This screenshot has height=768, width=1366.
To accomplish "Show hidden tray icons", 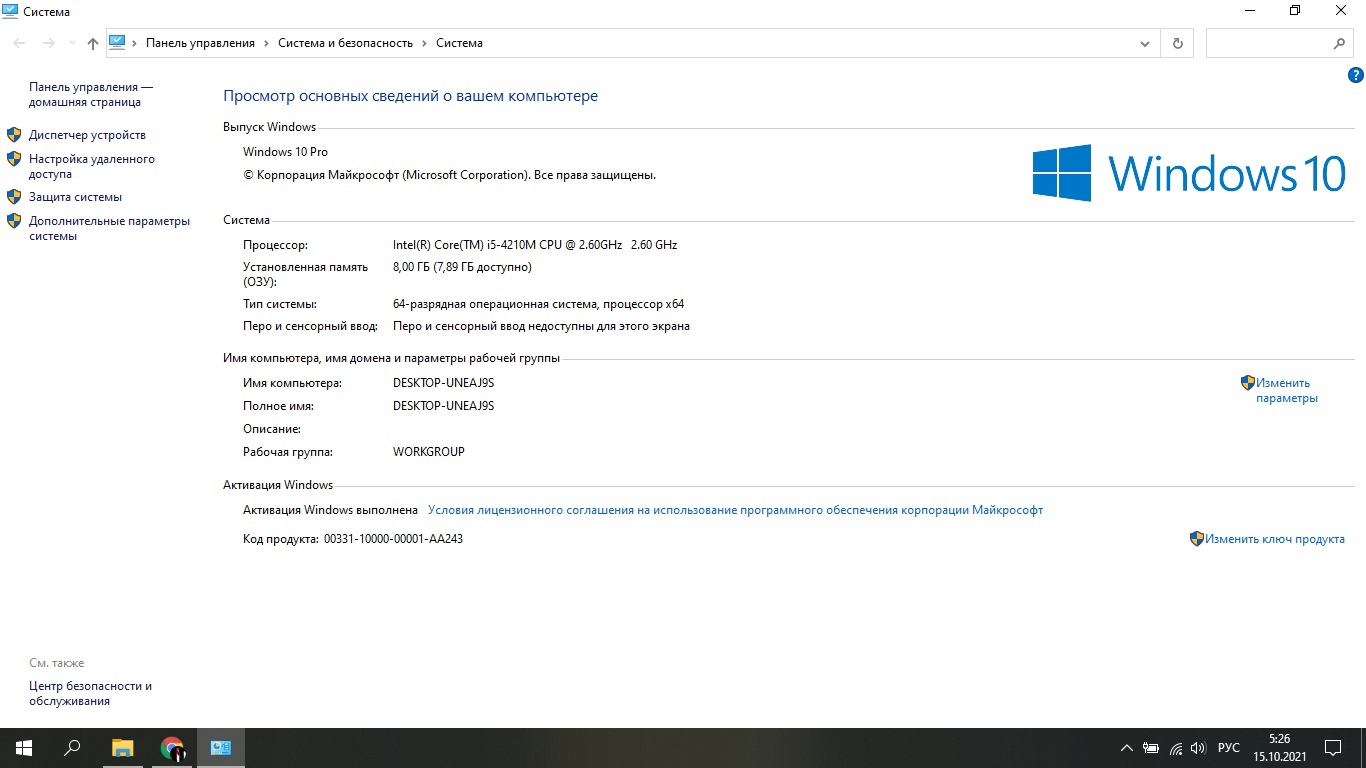I will click(1127, 748).
